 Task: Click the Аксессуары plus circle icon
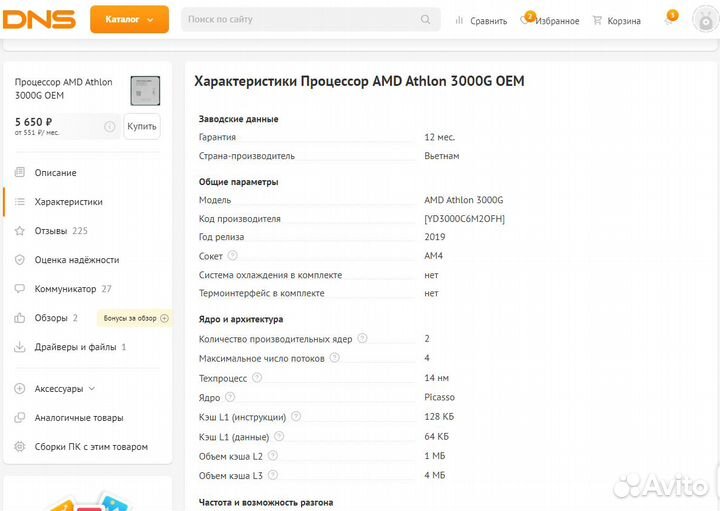pyautogui.click(x=20, y=388)
